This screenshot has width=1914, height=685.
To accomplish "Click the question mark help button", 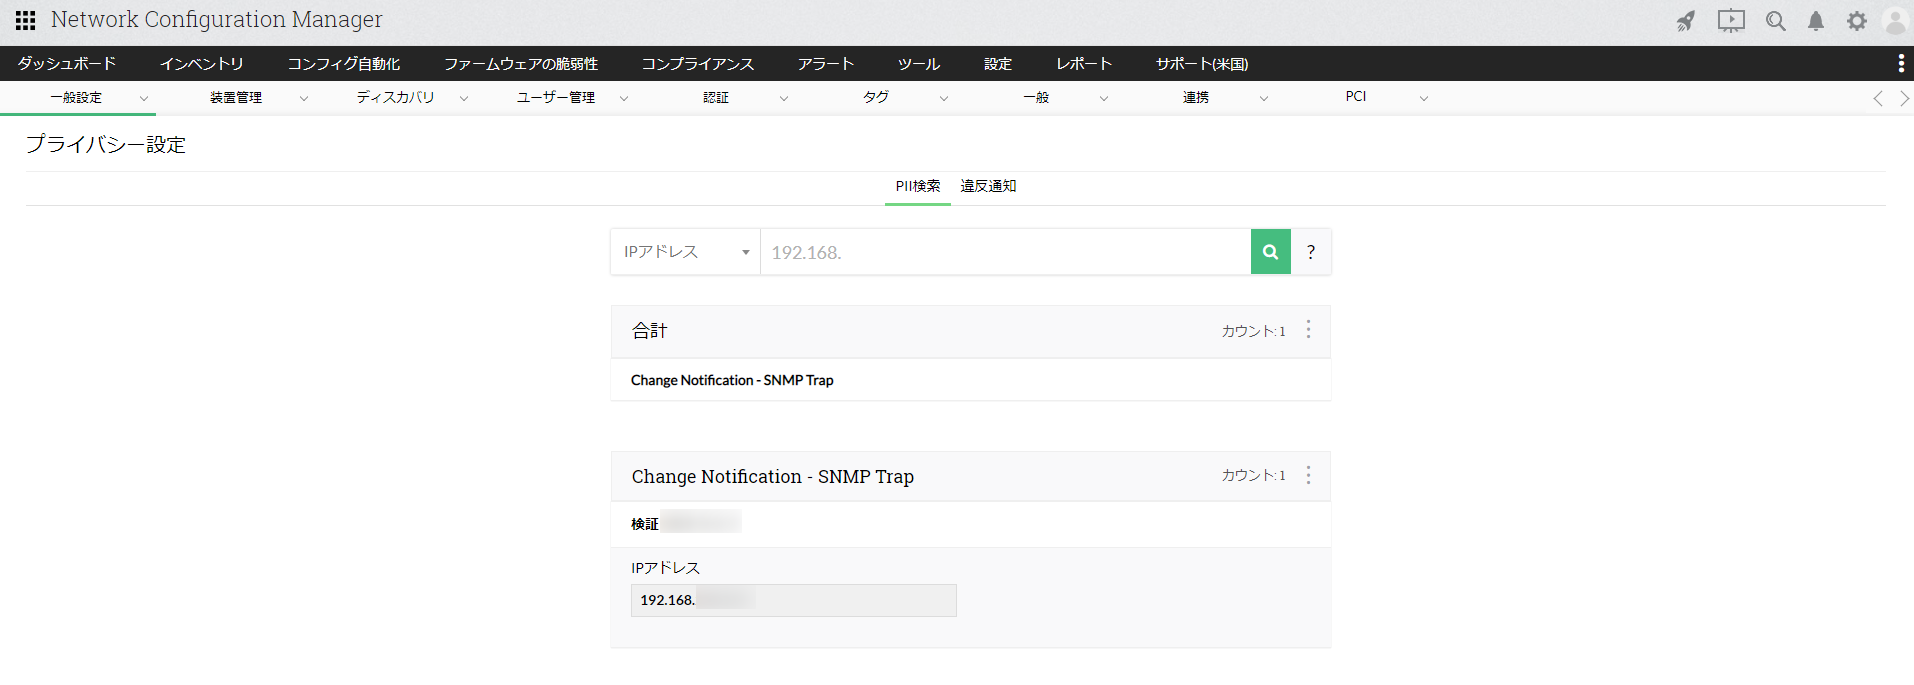I will pyautogui.click(x=1311, y=252).
